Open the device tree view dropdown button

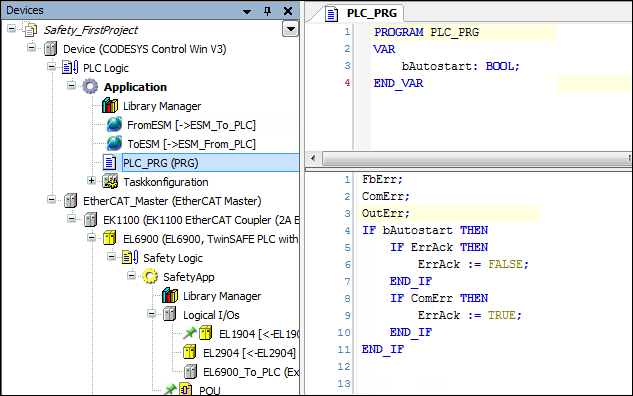[290, 29]
